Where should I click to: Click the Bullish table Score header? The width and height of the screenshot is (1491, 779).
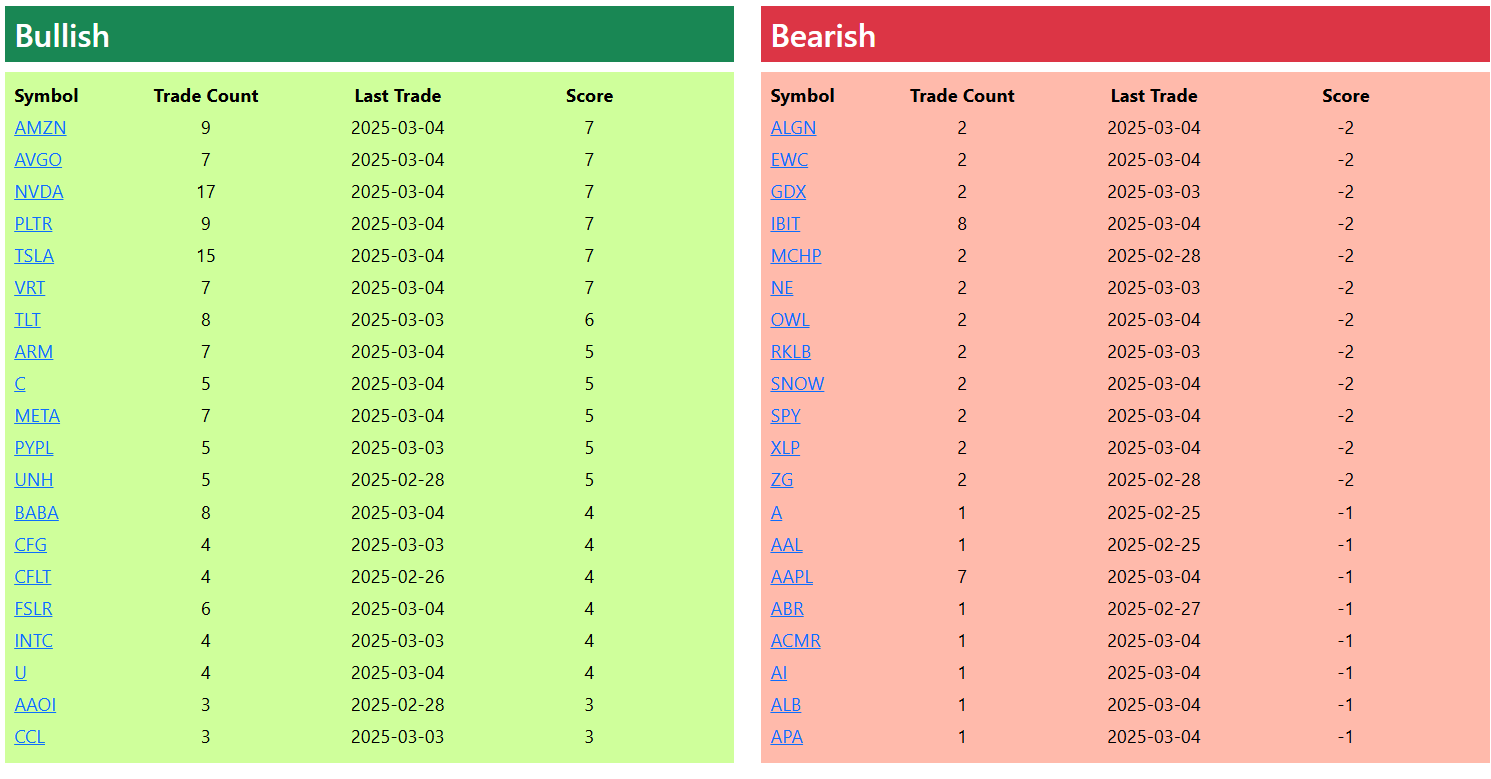pyautogui.click(x=590, y=96)
